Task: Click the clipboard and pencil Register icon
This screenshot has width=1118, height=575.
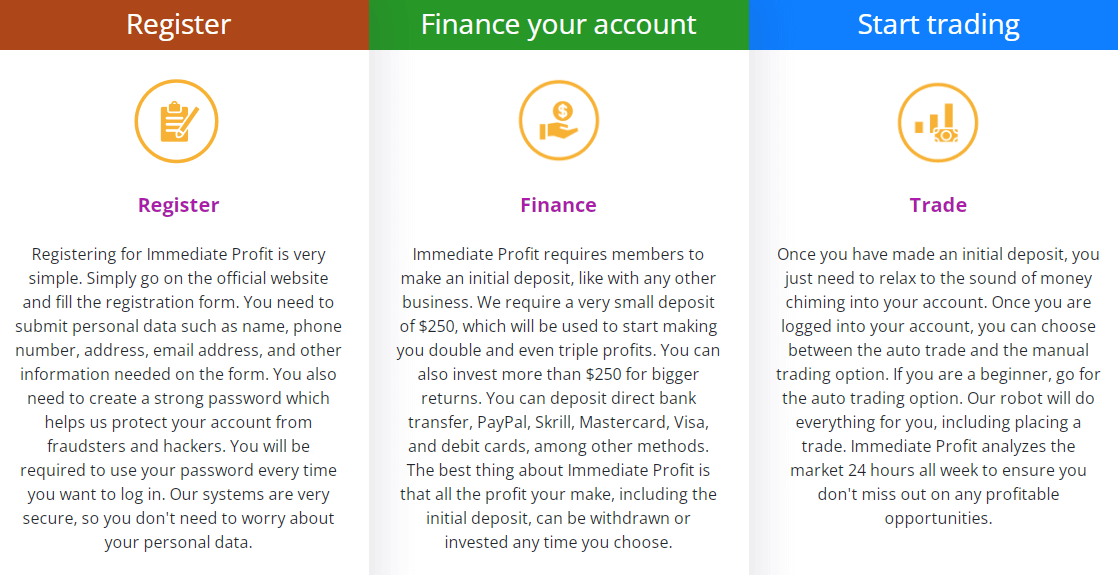Action: (176, 121)
